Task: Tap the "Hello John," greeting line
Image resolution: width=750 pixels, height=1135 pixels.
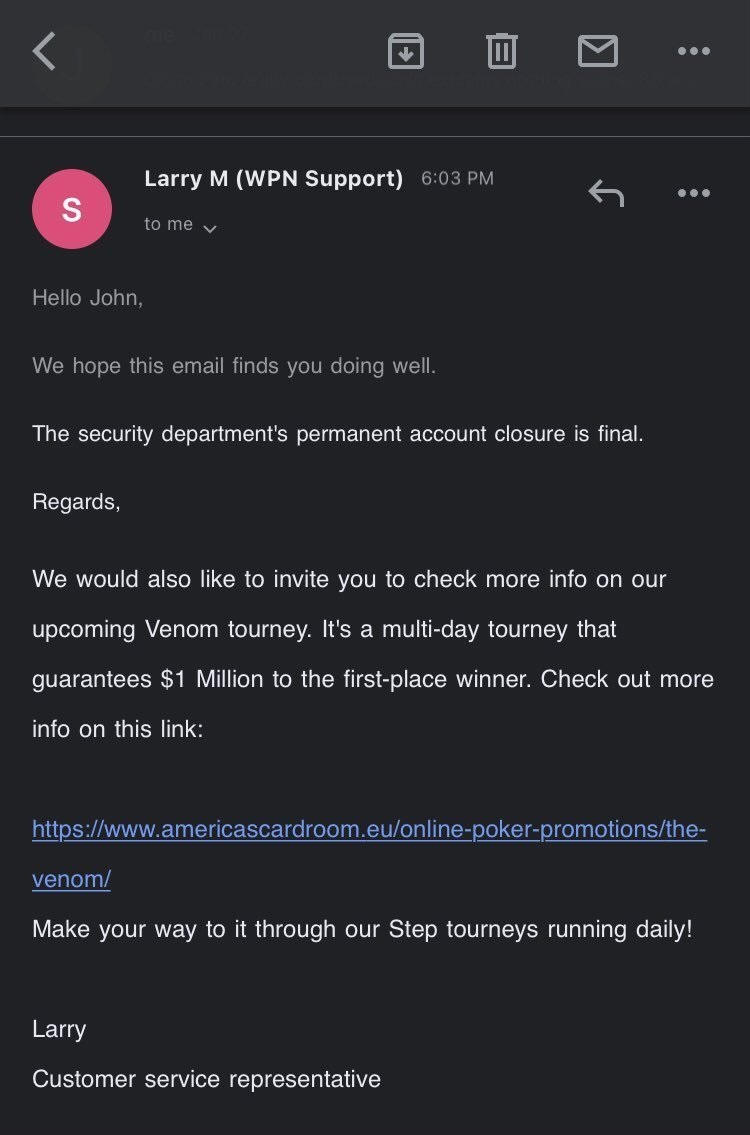Action: (88, 297)
